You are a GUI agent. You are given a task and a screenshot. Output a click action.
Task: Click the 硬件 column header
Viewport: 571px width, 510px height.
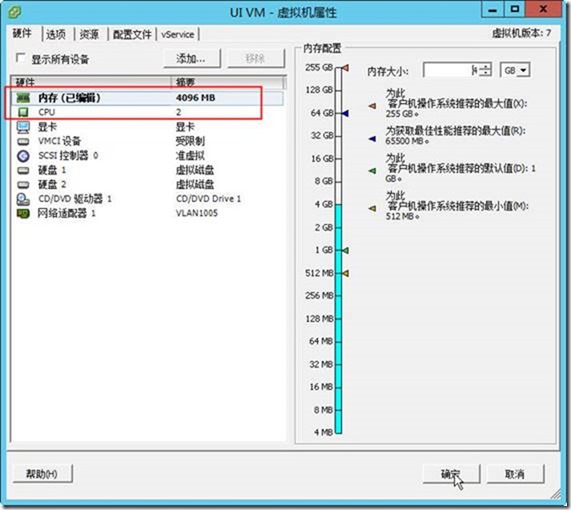coord(91,82)
